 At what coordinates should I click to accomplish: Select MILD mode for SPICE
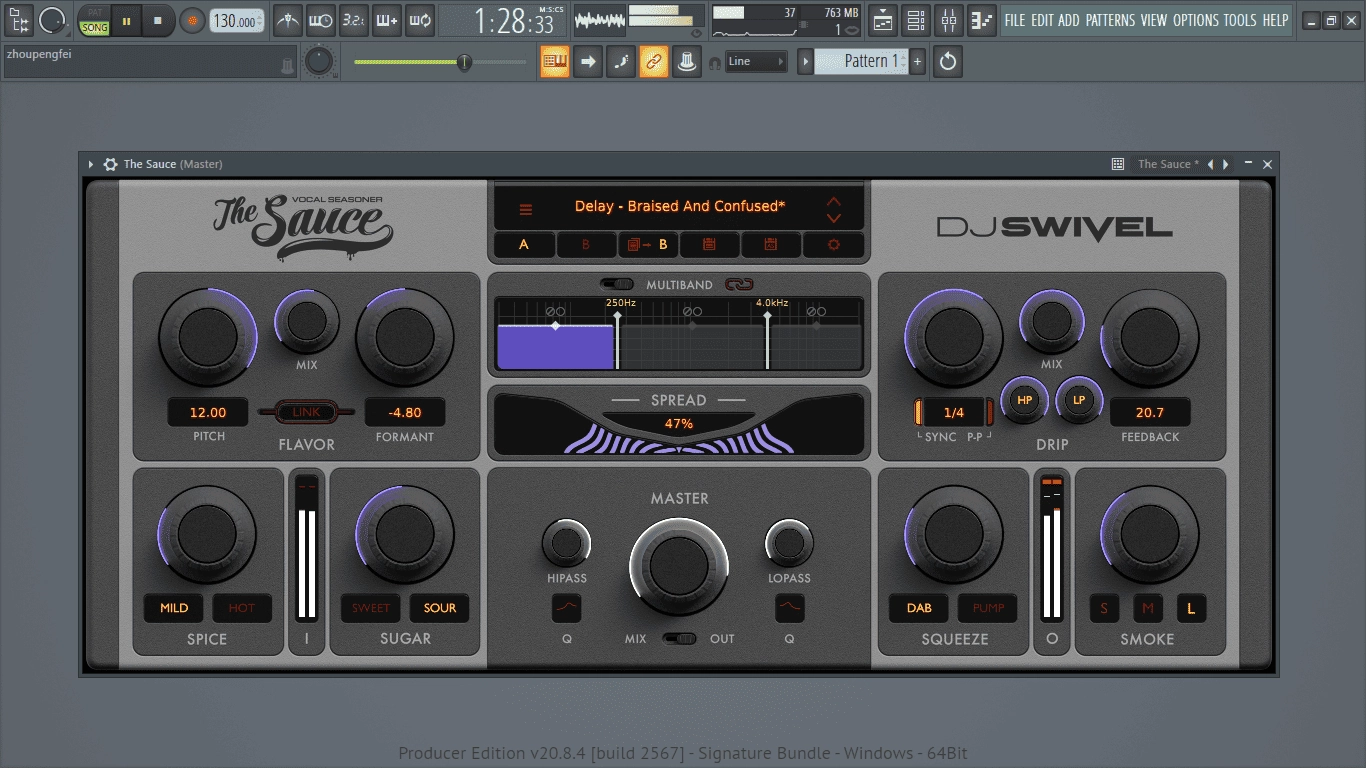point(174,608)
